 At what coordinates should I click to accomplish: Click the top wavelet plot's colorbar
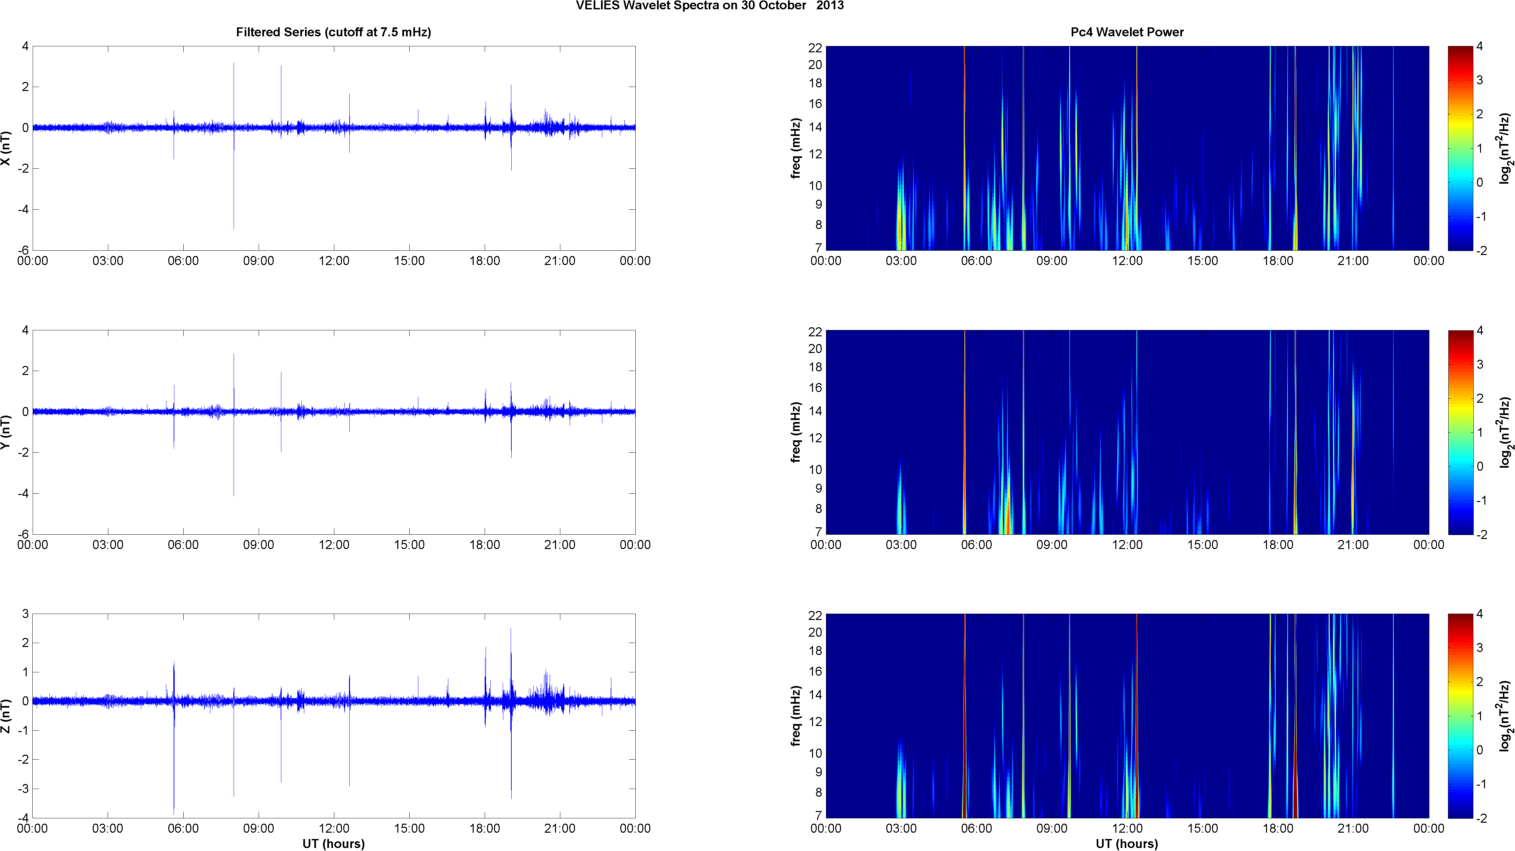click(x=1460, y=148)
